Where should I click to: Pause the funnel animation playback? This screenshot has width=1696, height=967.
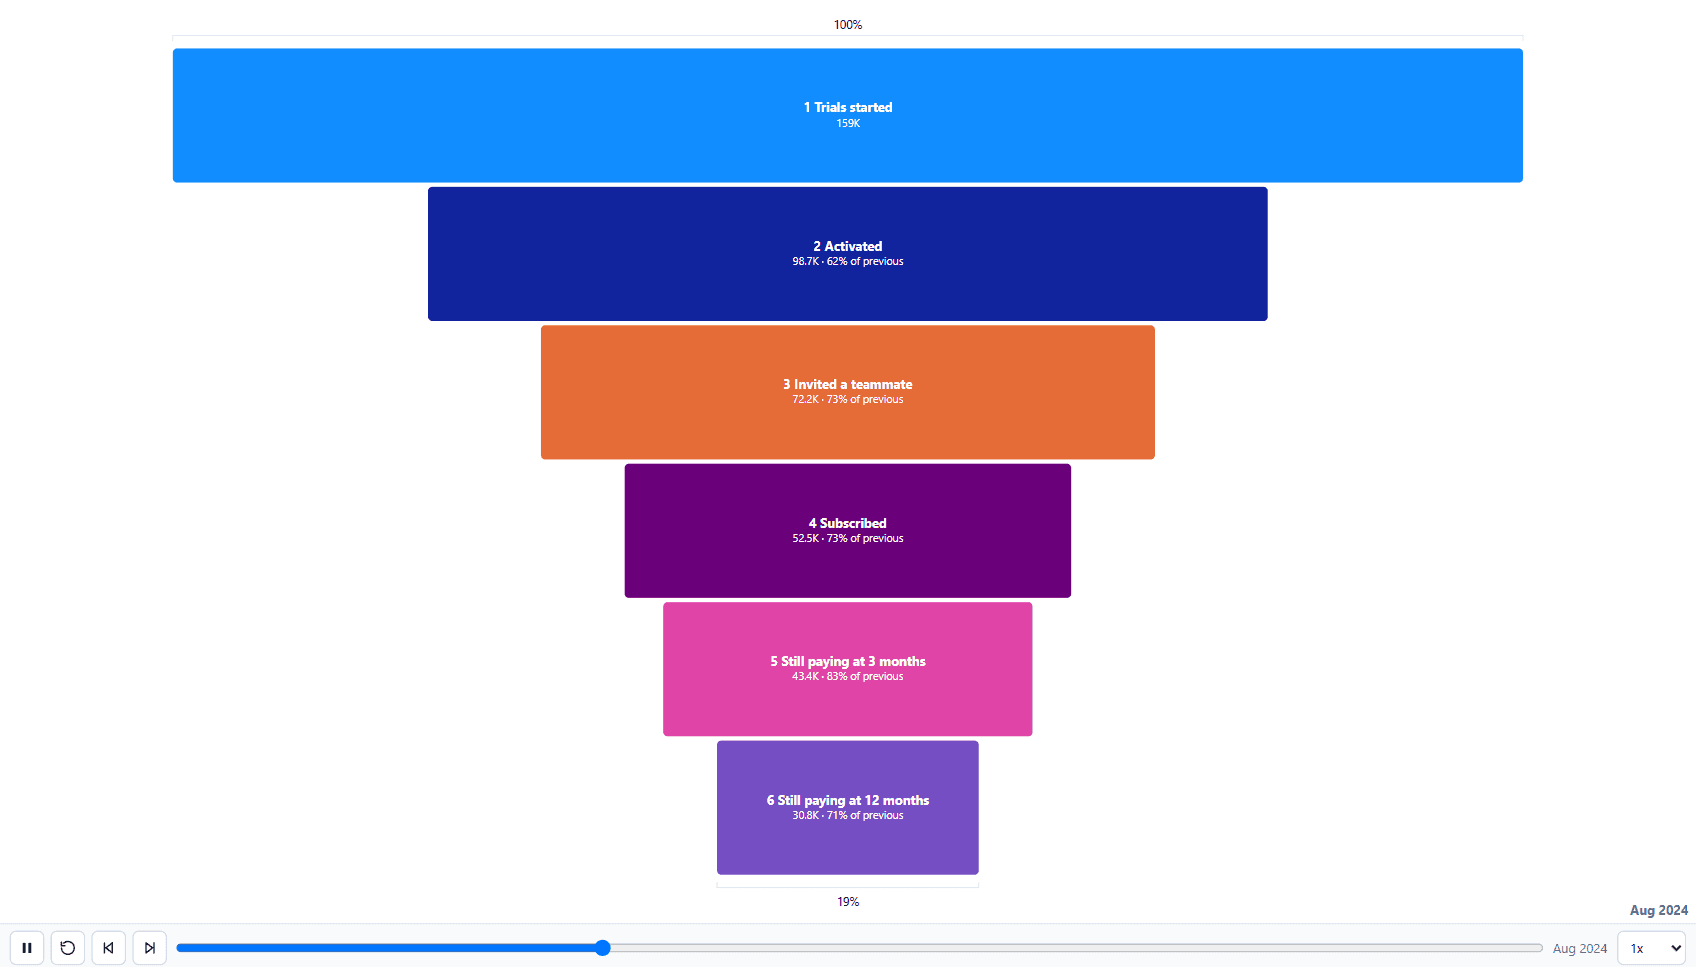(27, 948)
